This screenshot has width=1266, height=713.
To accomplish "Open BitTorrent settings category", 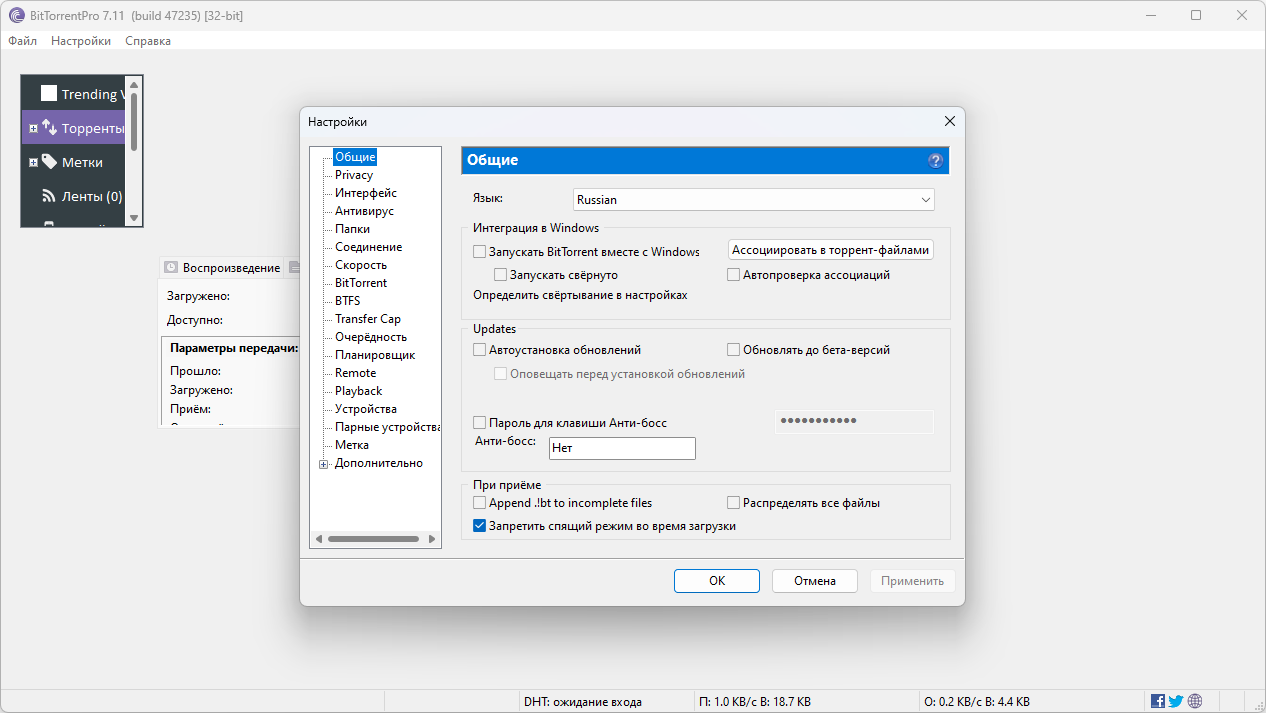I will click(x=361, y=283).
